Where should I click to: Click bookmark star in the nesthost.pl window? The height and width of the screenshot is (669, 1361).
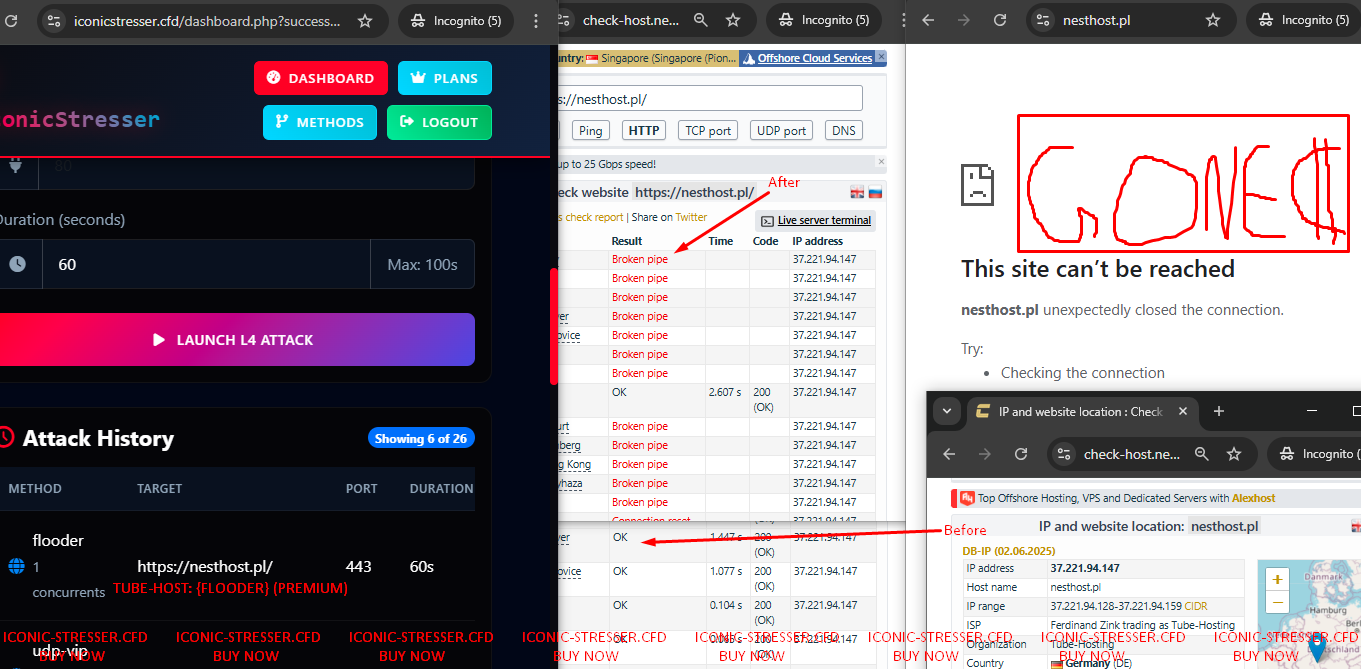(x=1213, y=20)
